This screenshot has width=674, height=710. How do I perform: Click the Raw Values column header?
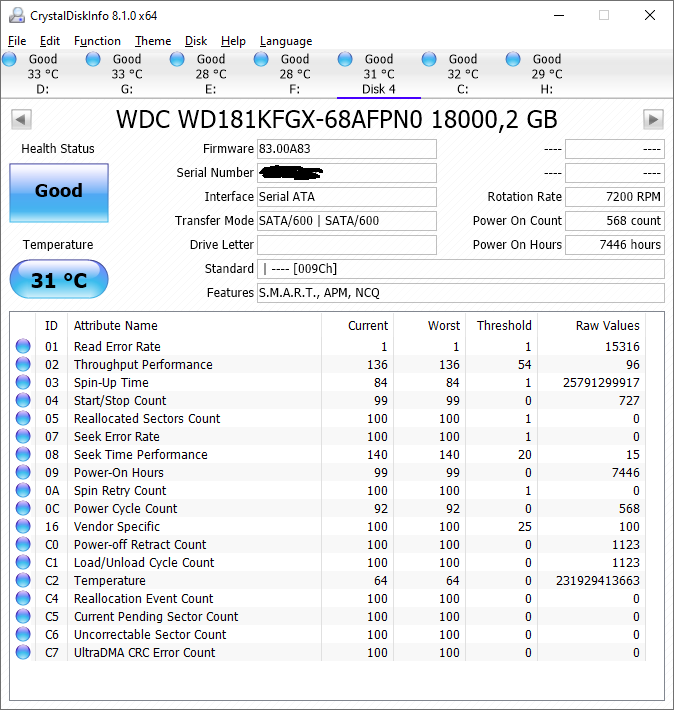592,326
